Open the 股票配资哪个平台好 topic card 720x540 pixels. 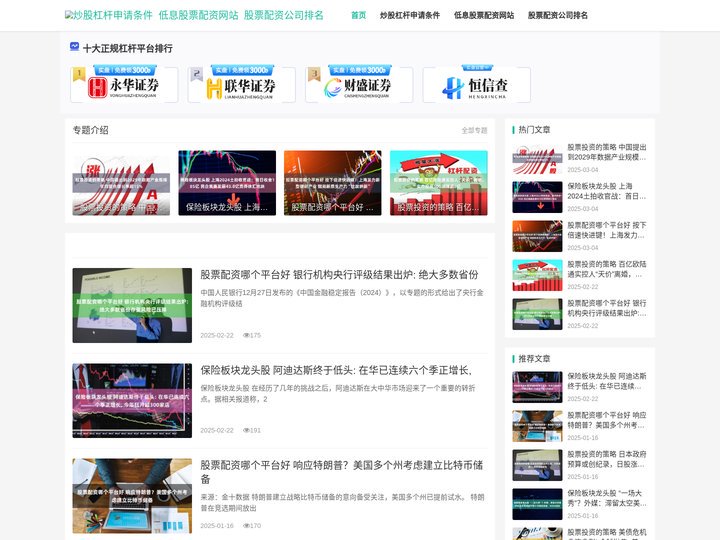tap(332, 183)
